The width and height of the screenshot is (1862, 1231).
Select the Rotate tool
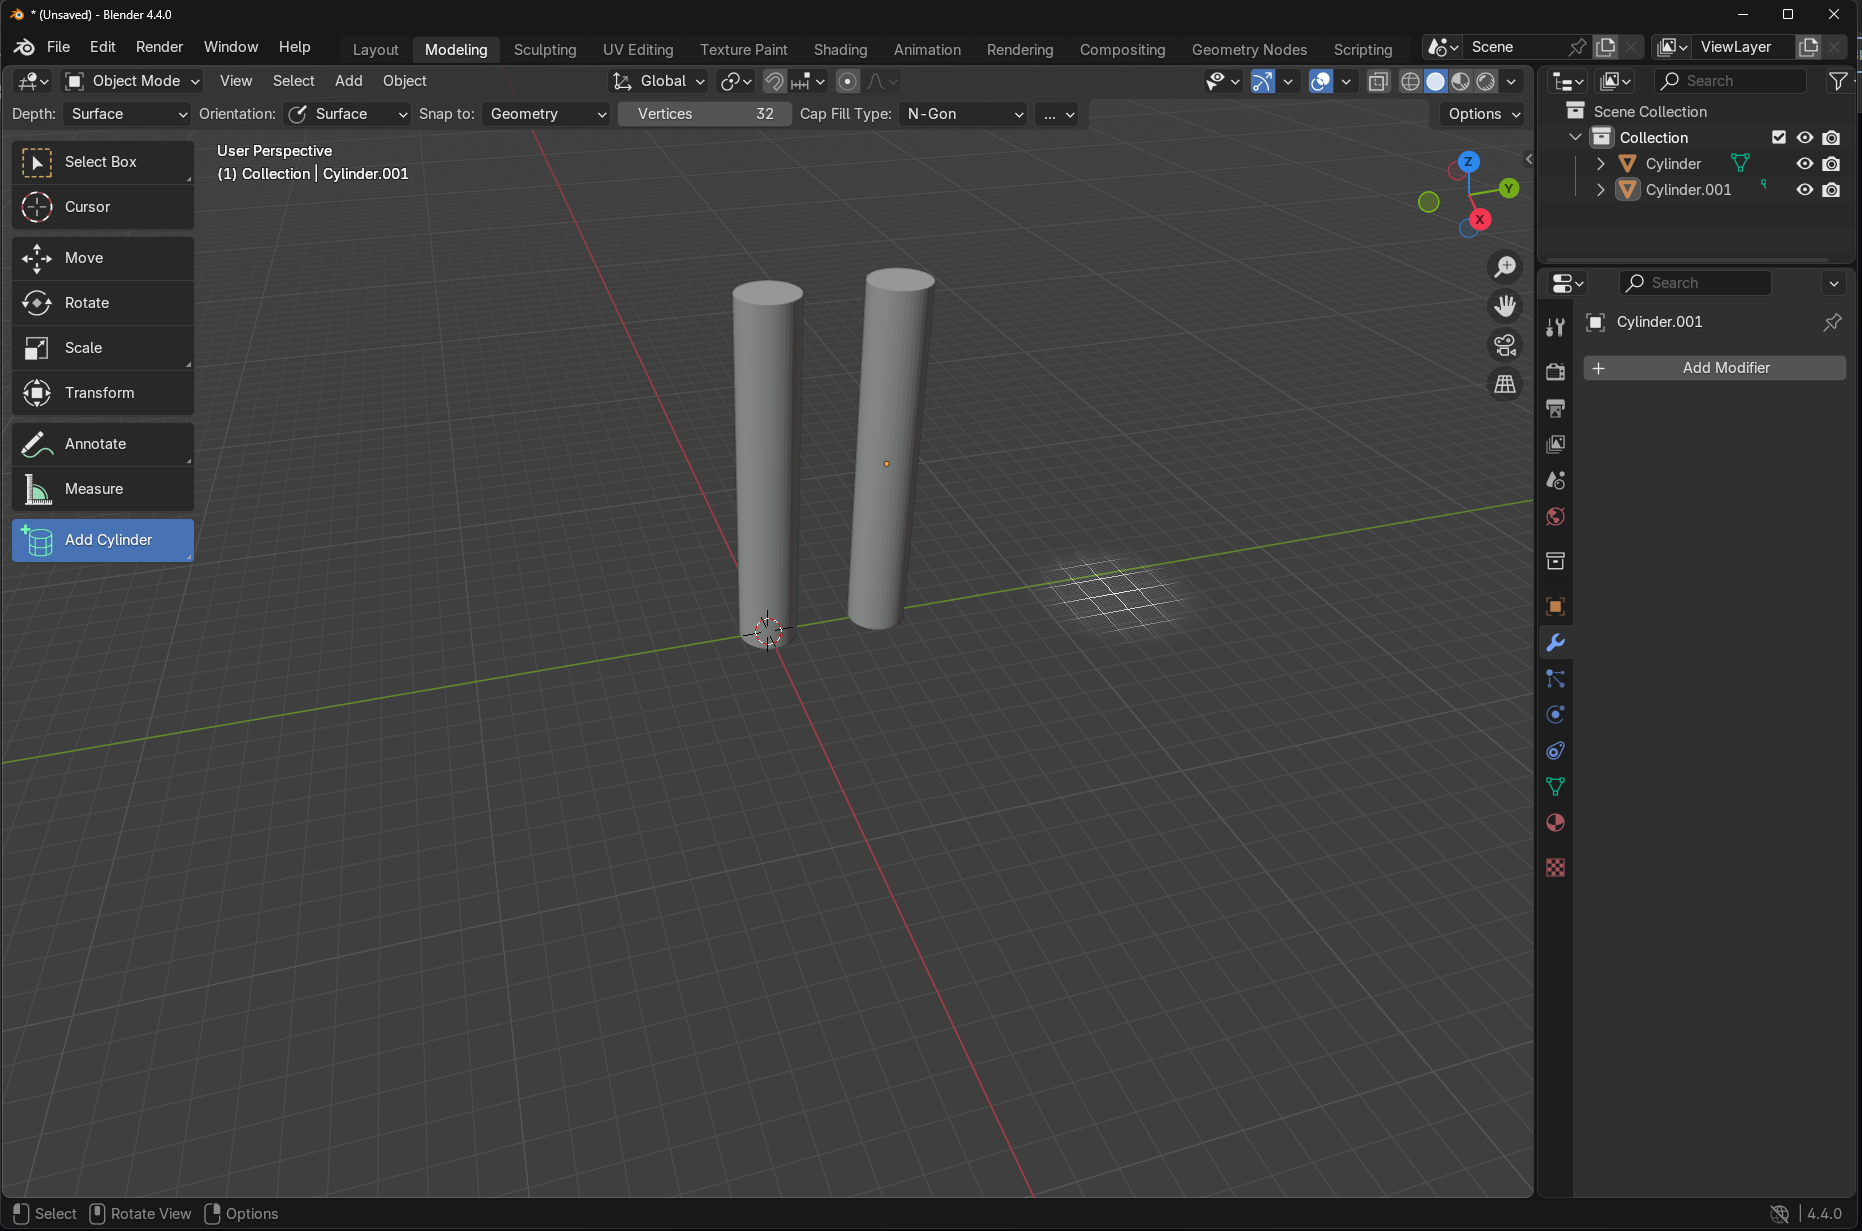click(x=102, y=303)
